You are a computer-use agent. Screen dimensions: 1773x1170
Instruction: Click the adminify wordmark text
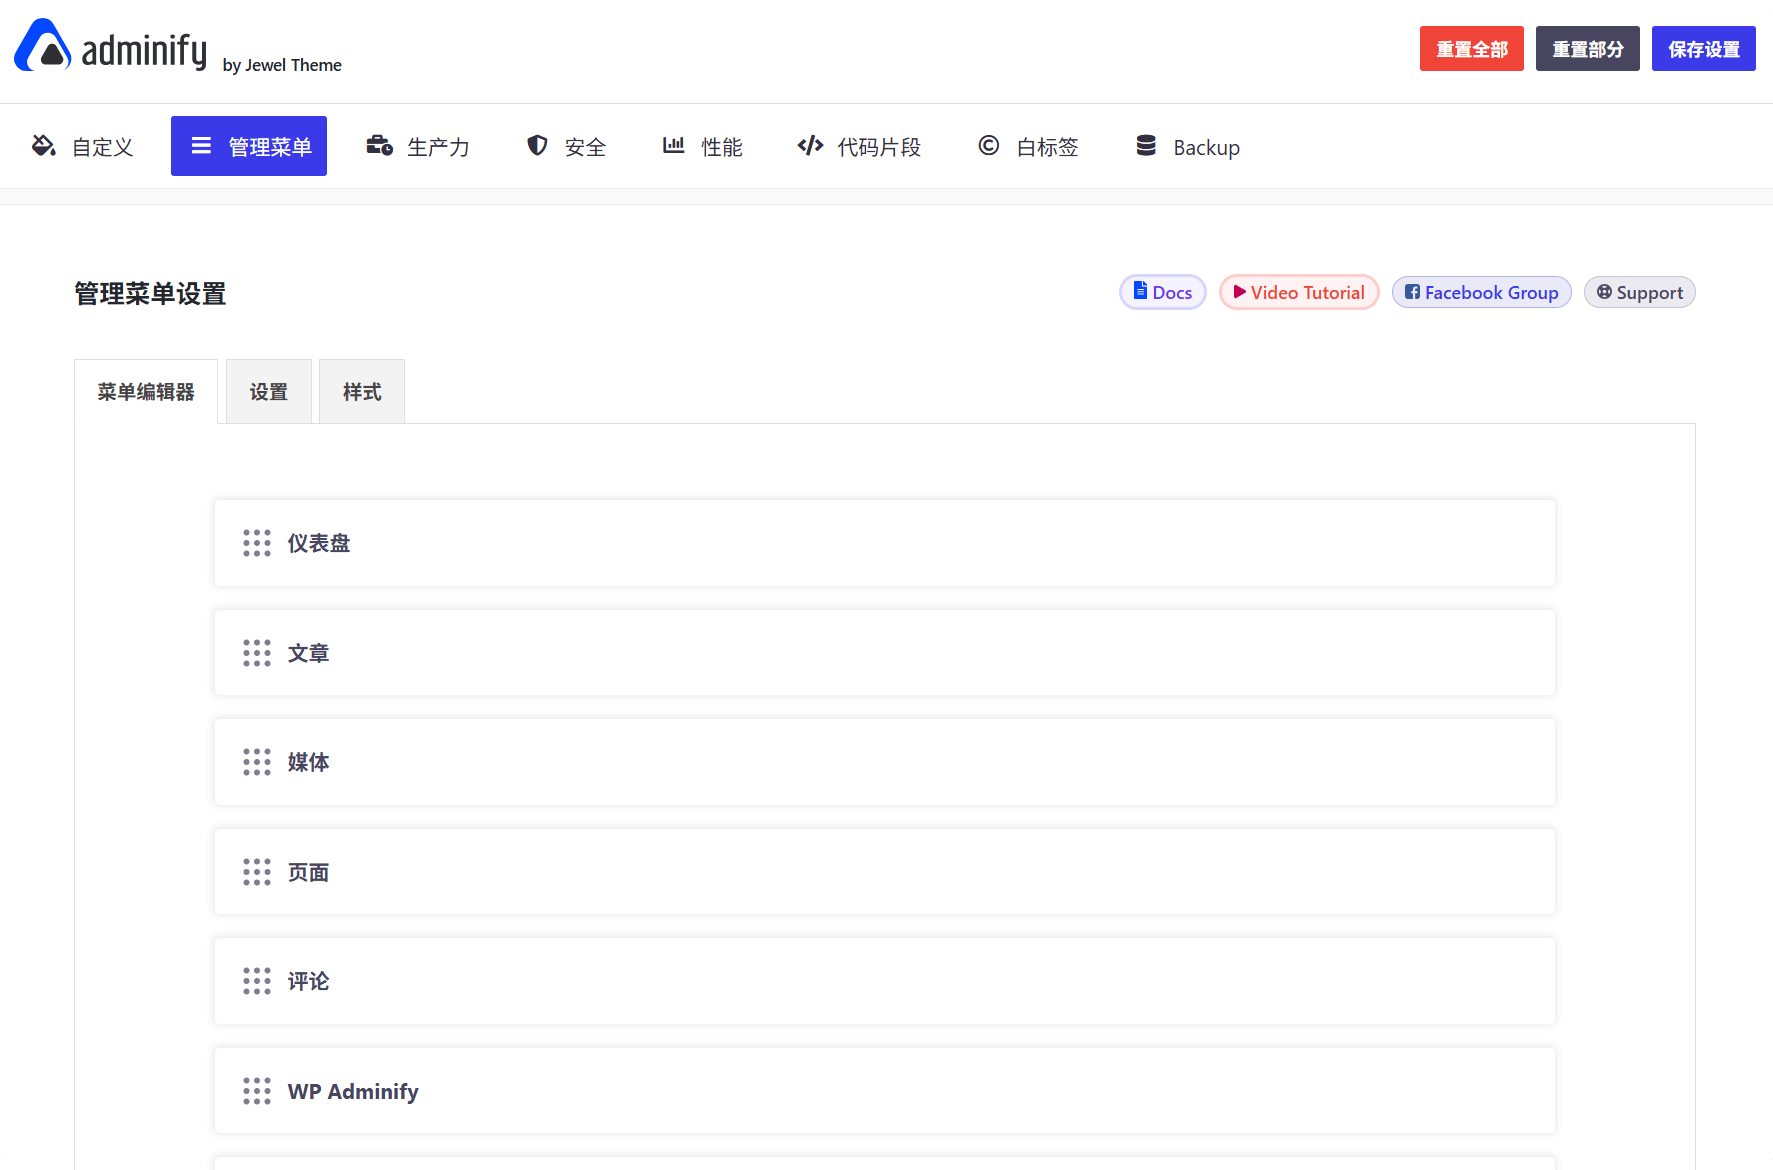(x=144, y=50)
